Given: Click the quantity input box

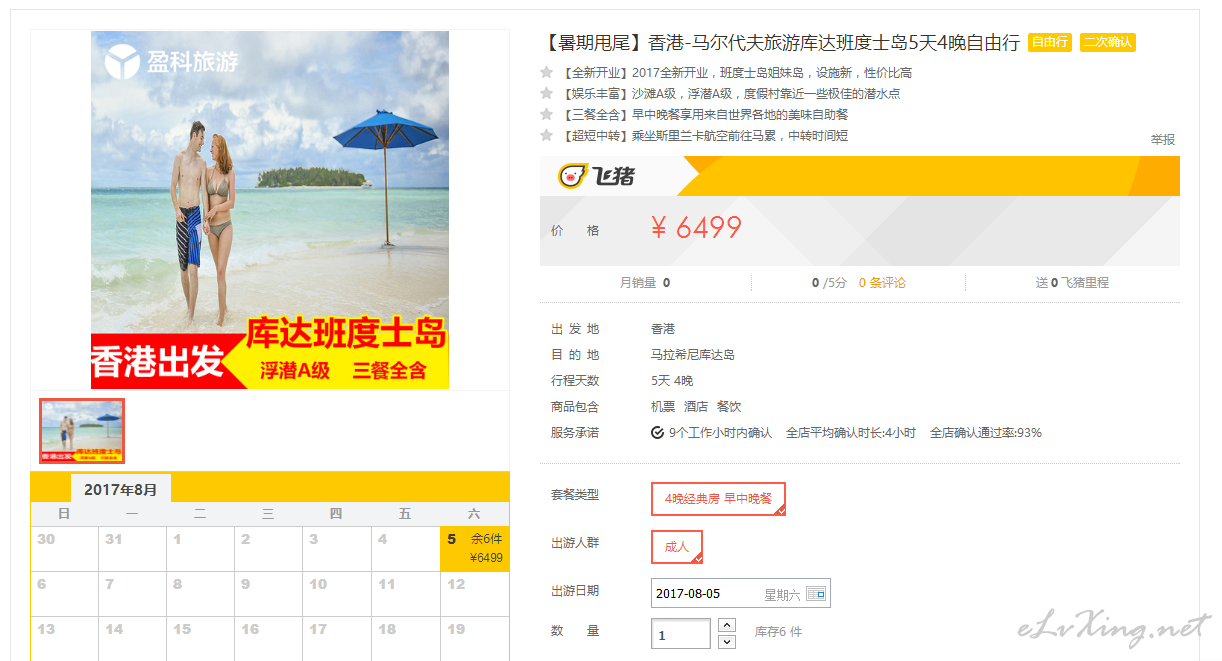Looking at the screenshot, I should pos(681,634).
